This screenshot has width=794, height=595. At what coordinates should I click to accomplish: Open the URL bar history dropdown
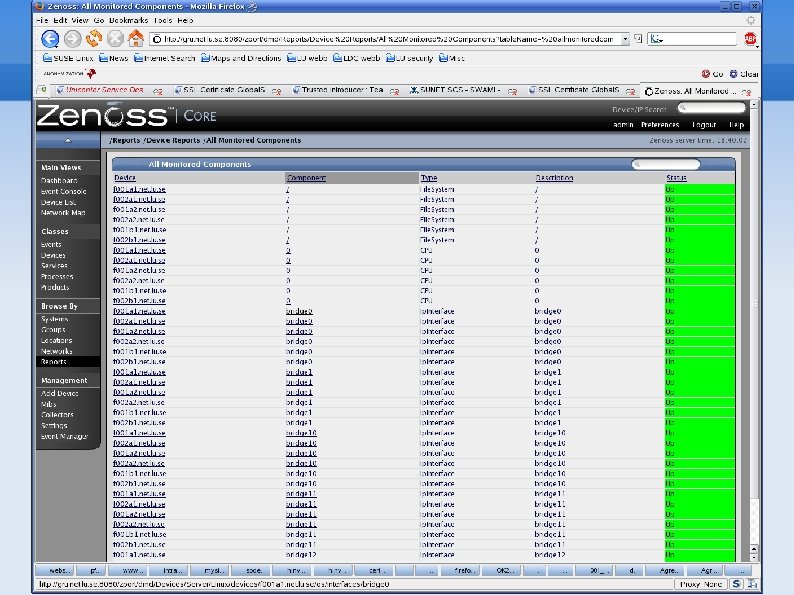click(625, 39)
